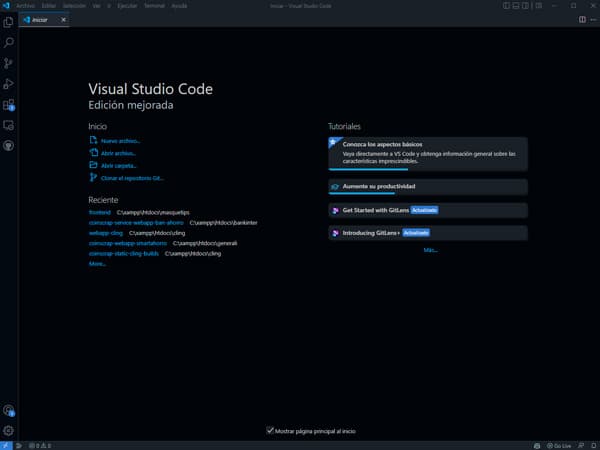This screenshot has width=600, height=450.
Task: Open the Remote Explorer view
Action: point(8,125)
